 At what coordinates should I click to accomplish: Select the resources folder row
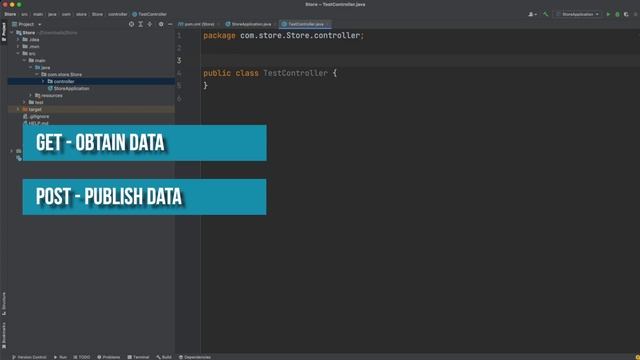(91, 95)
